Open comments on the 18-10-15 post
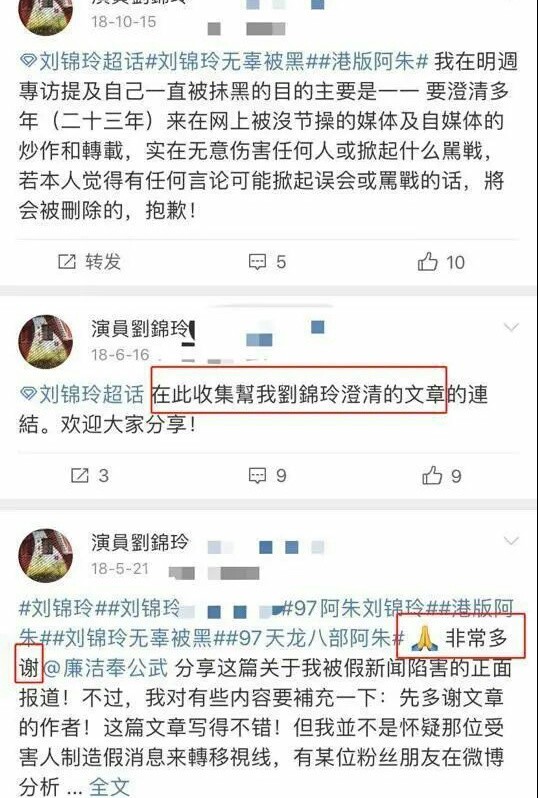 (x=257, y=262)
